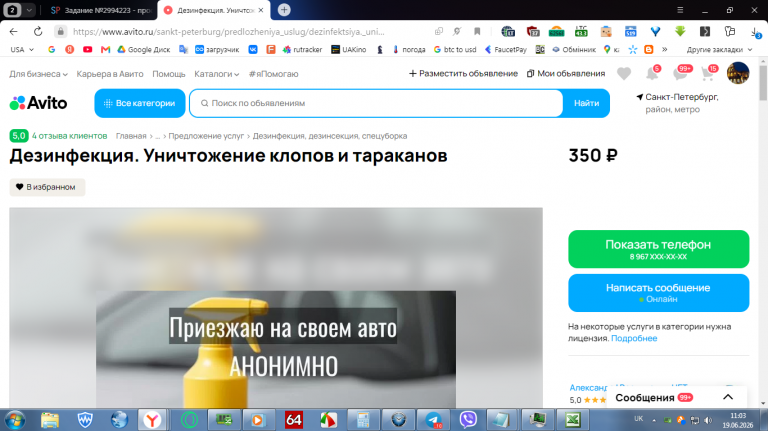Image resolution: width=768 pixels, height=431 pixels.
Task: Open the site security lock icon
Action: 60,31
